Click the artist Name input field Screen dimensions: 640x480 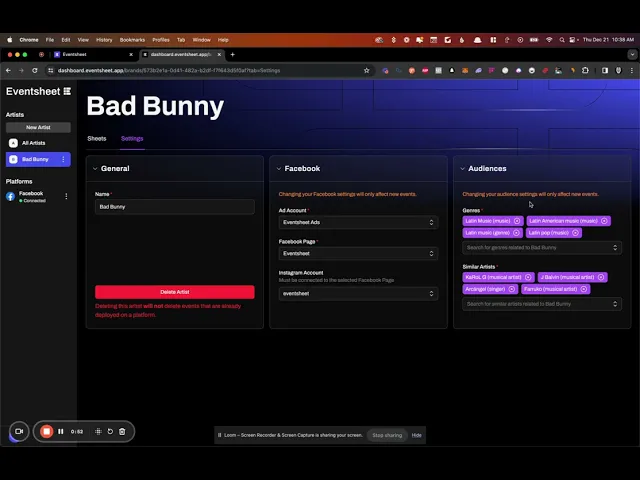click(x=175, y=207)
